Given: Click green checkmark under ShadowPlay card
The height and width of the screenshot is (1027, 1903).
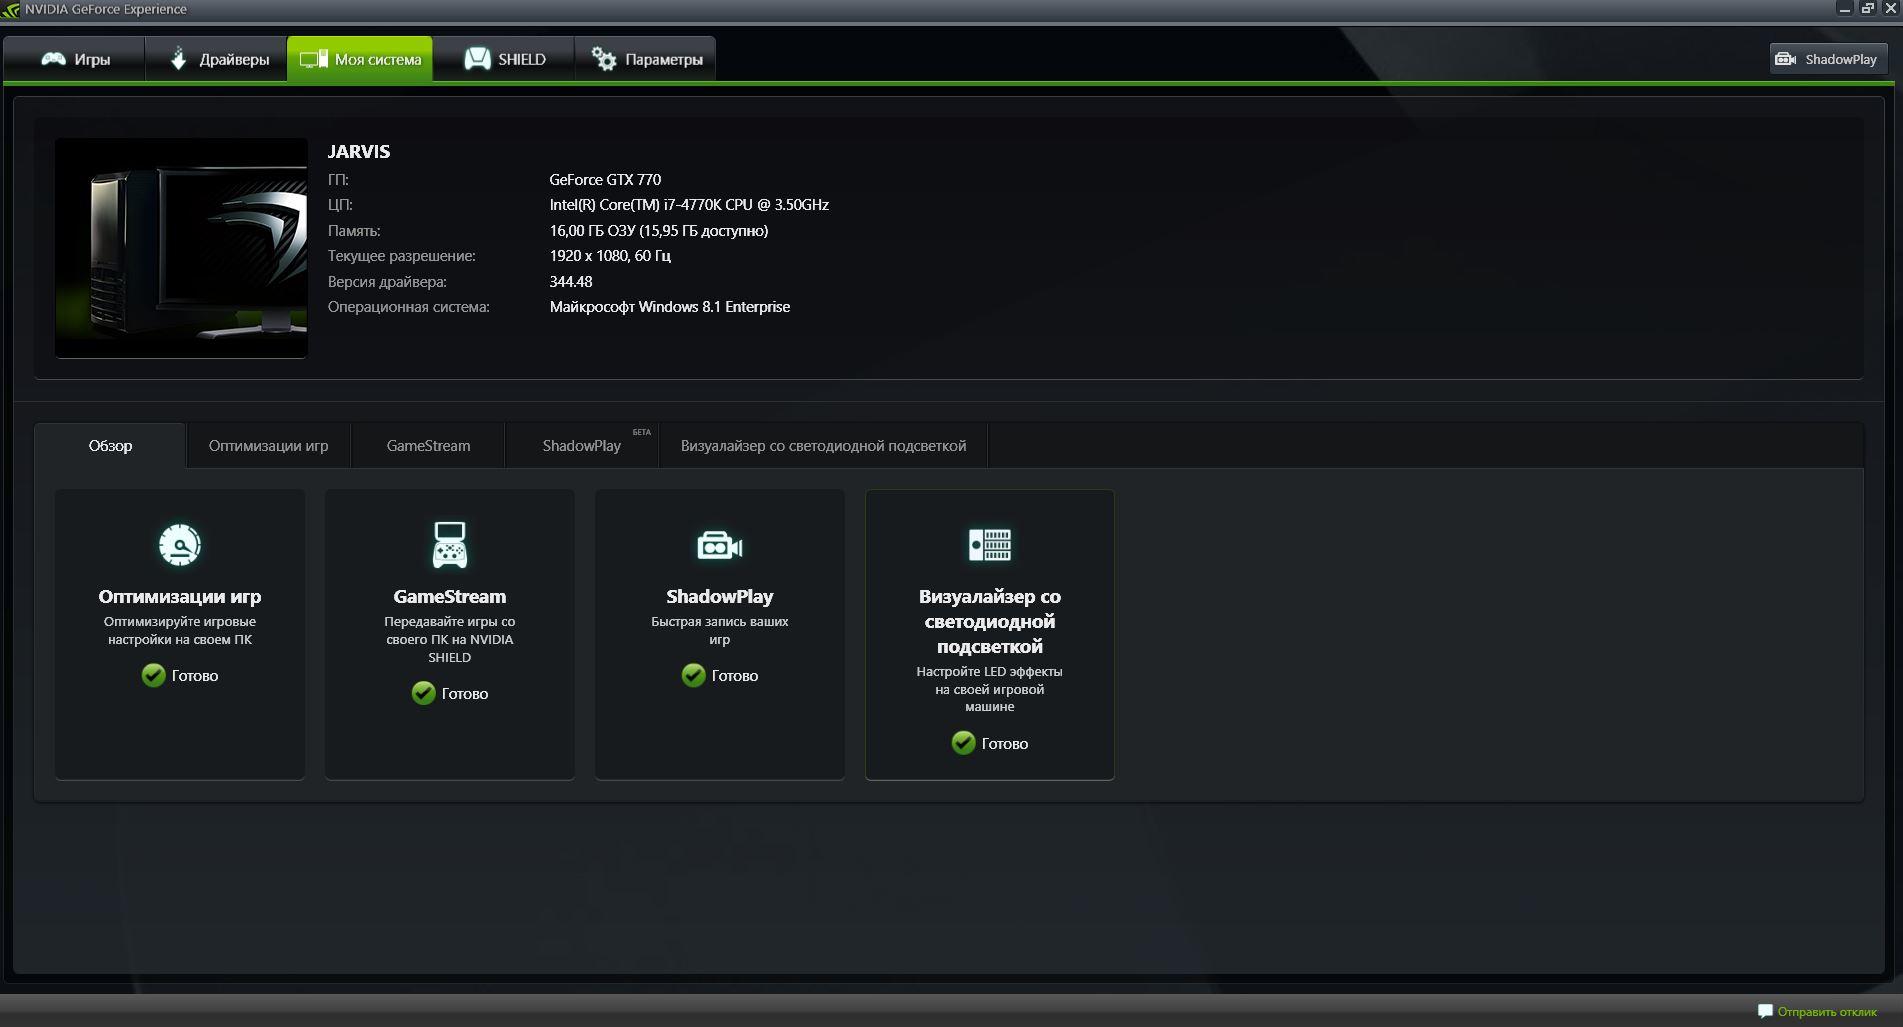Looking at the screenshot, I should pyautogui.click(x=693, y=676).
